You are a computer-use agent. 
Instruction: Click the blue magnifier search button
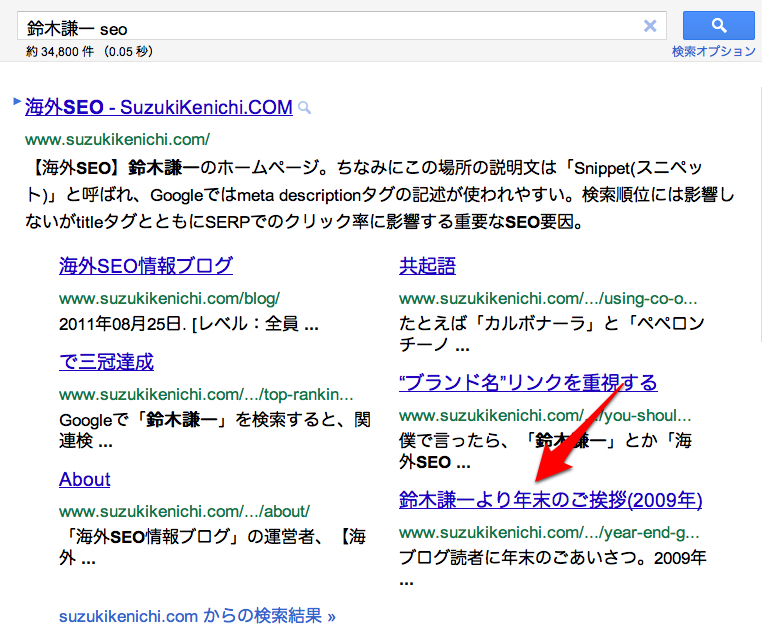click(718, 25)
